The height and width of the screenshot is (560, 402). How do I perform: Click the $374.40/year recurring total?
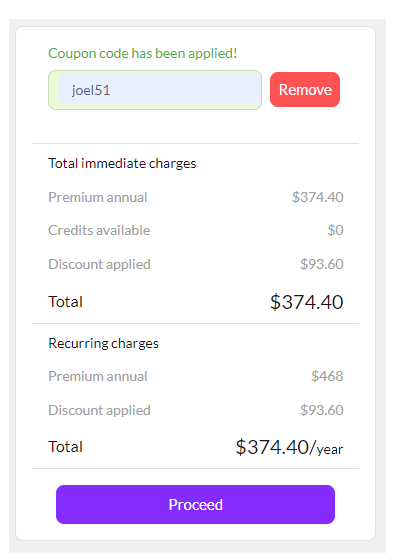289,447
